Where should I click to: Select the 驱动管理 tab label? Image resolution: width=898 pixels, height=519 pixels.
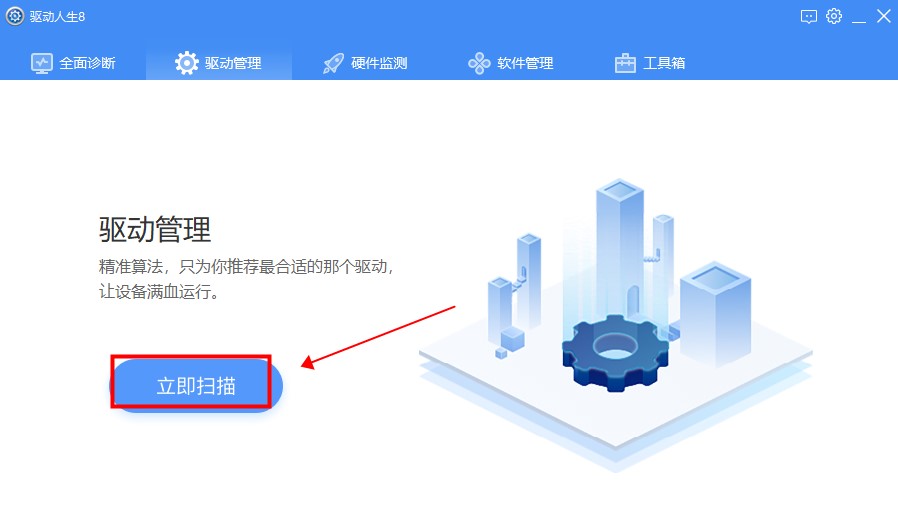tap(233, 63)
